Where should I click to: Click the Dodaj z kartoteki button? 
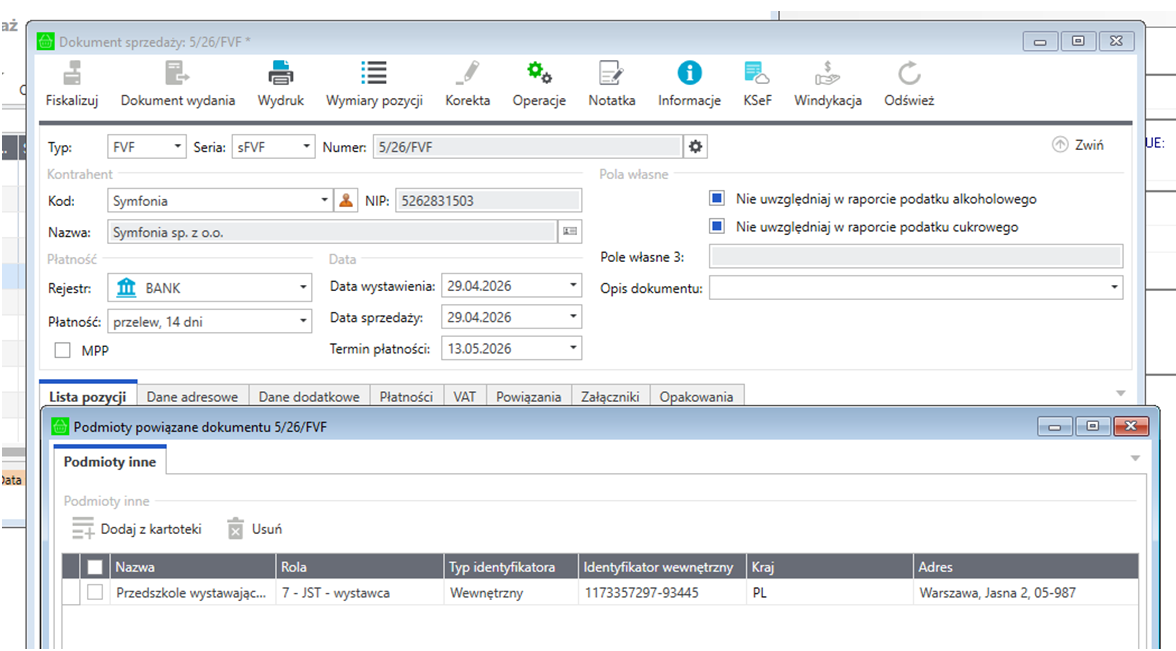click(137, 529)
